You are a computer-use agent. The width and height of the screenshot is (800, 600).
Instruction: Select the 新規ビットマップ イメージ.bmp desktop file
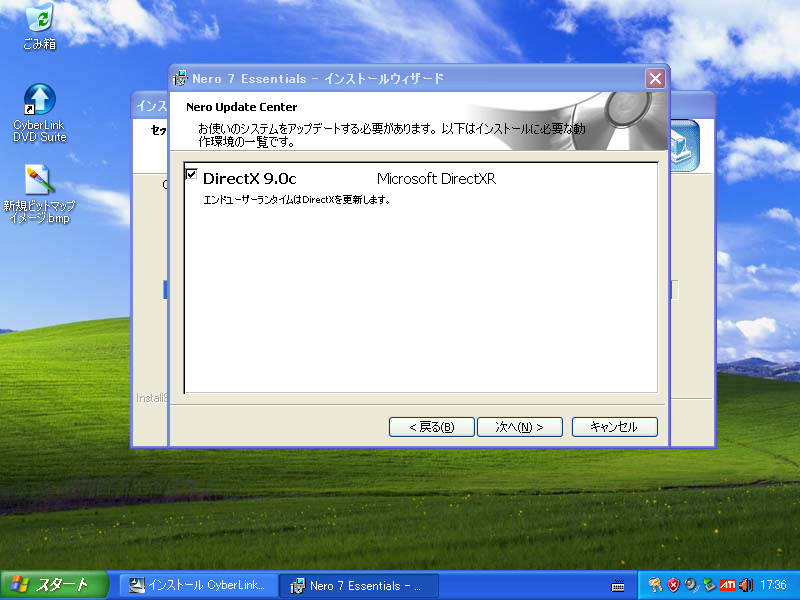(40, 194)
